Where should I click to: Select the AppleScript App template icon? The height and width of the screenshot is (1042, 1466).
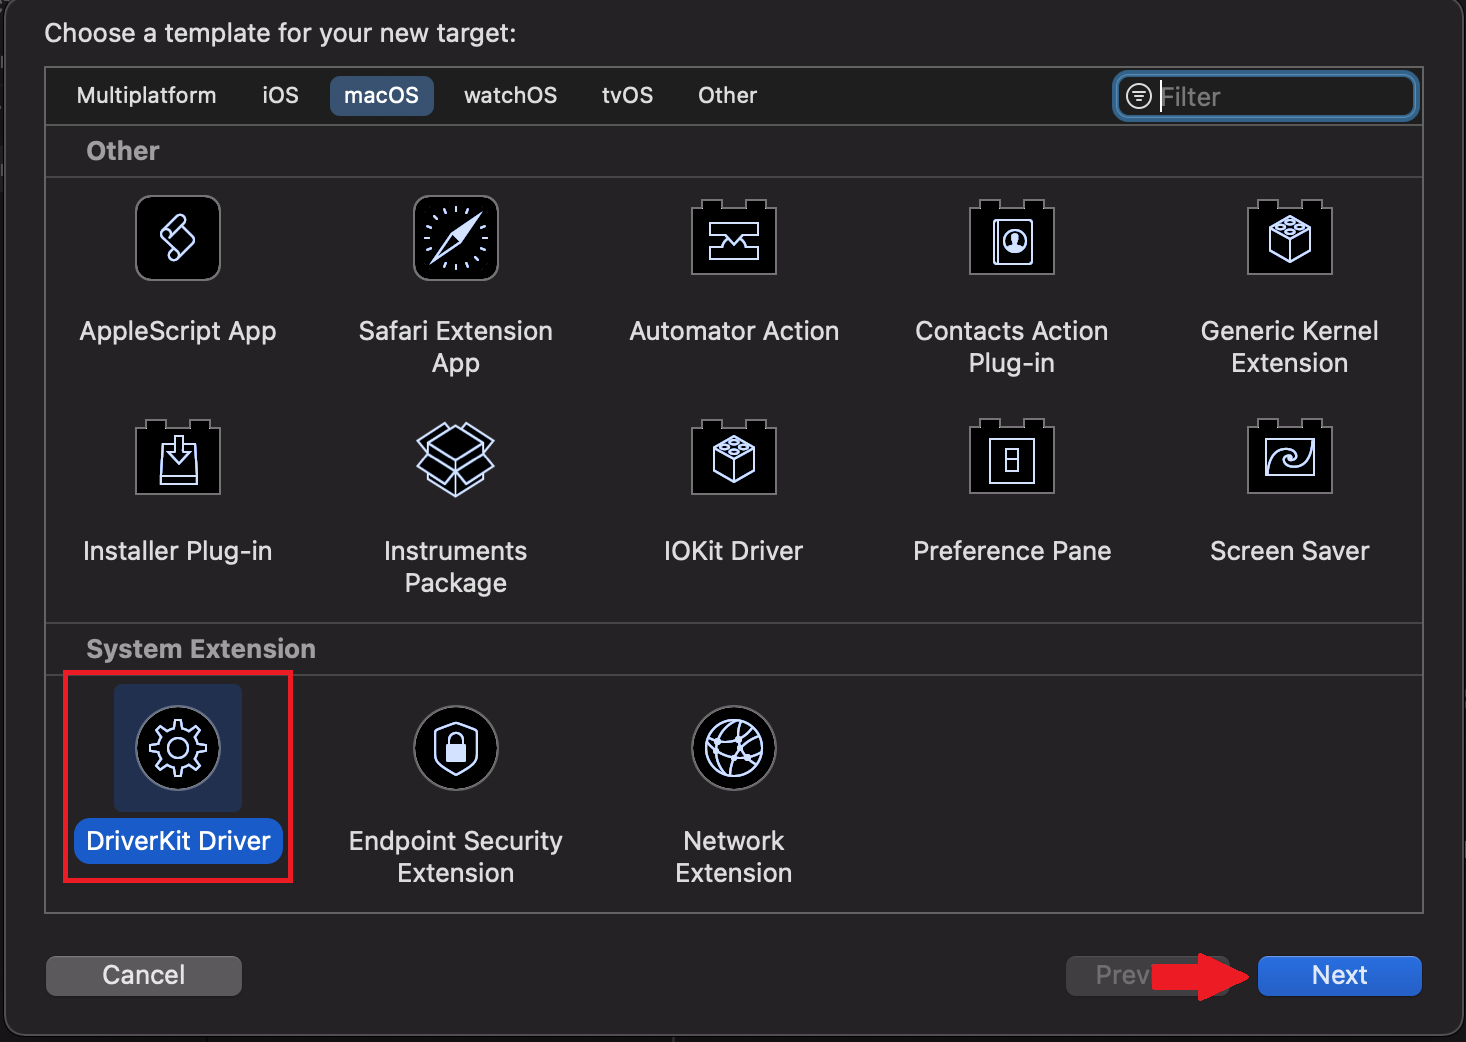(178, 238)
